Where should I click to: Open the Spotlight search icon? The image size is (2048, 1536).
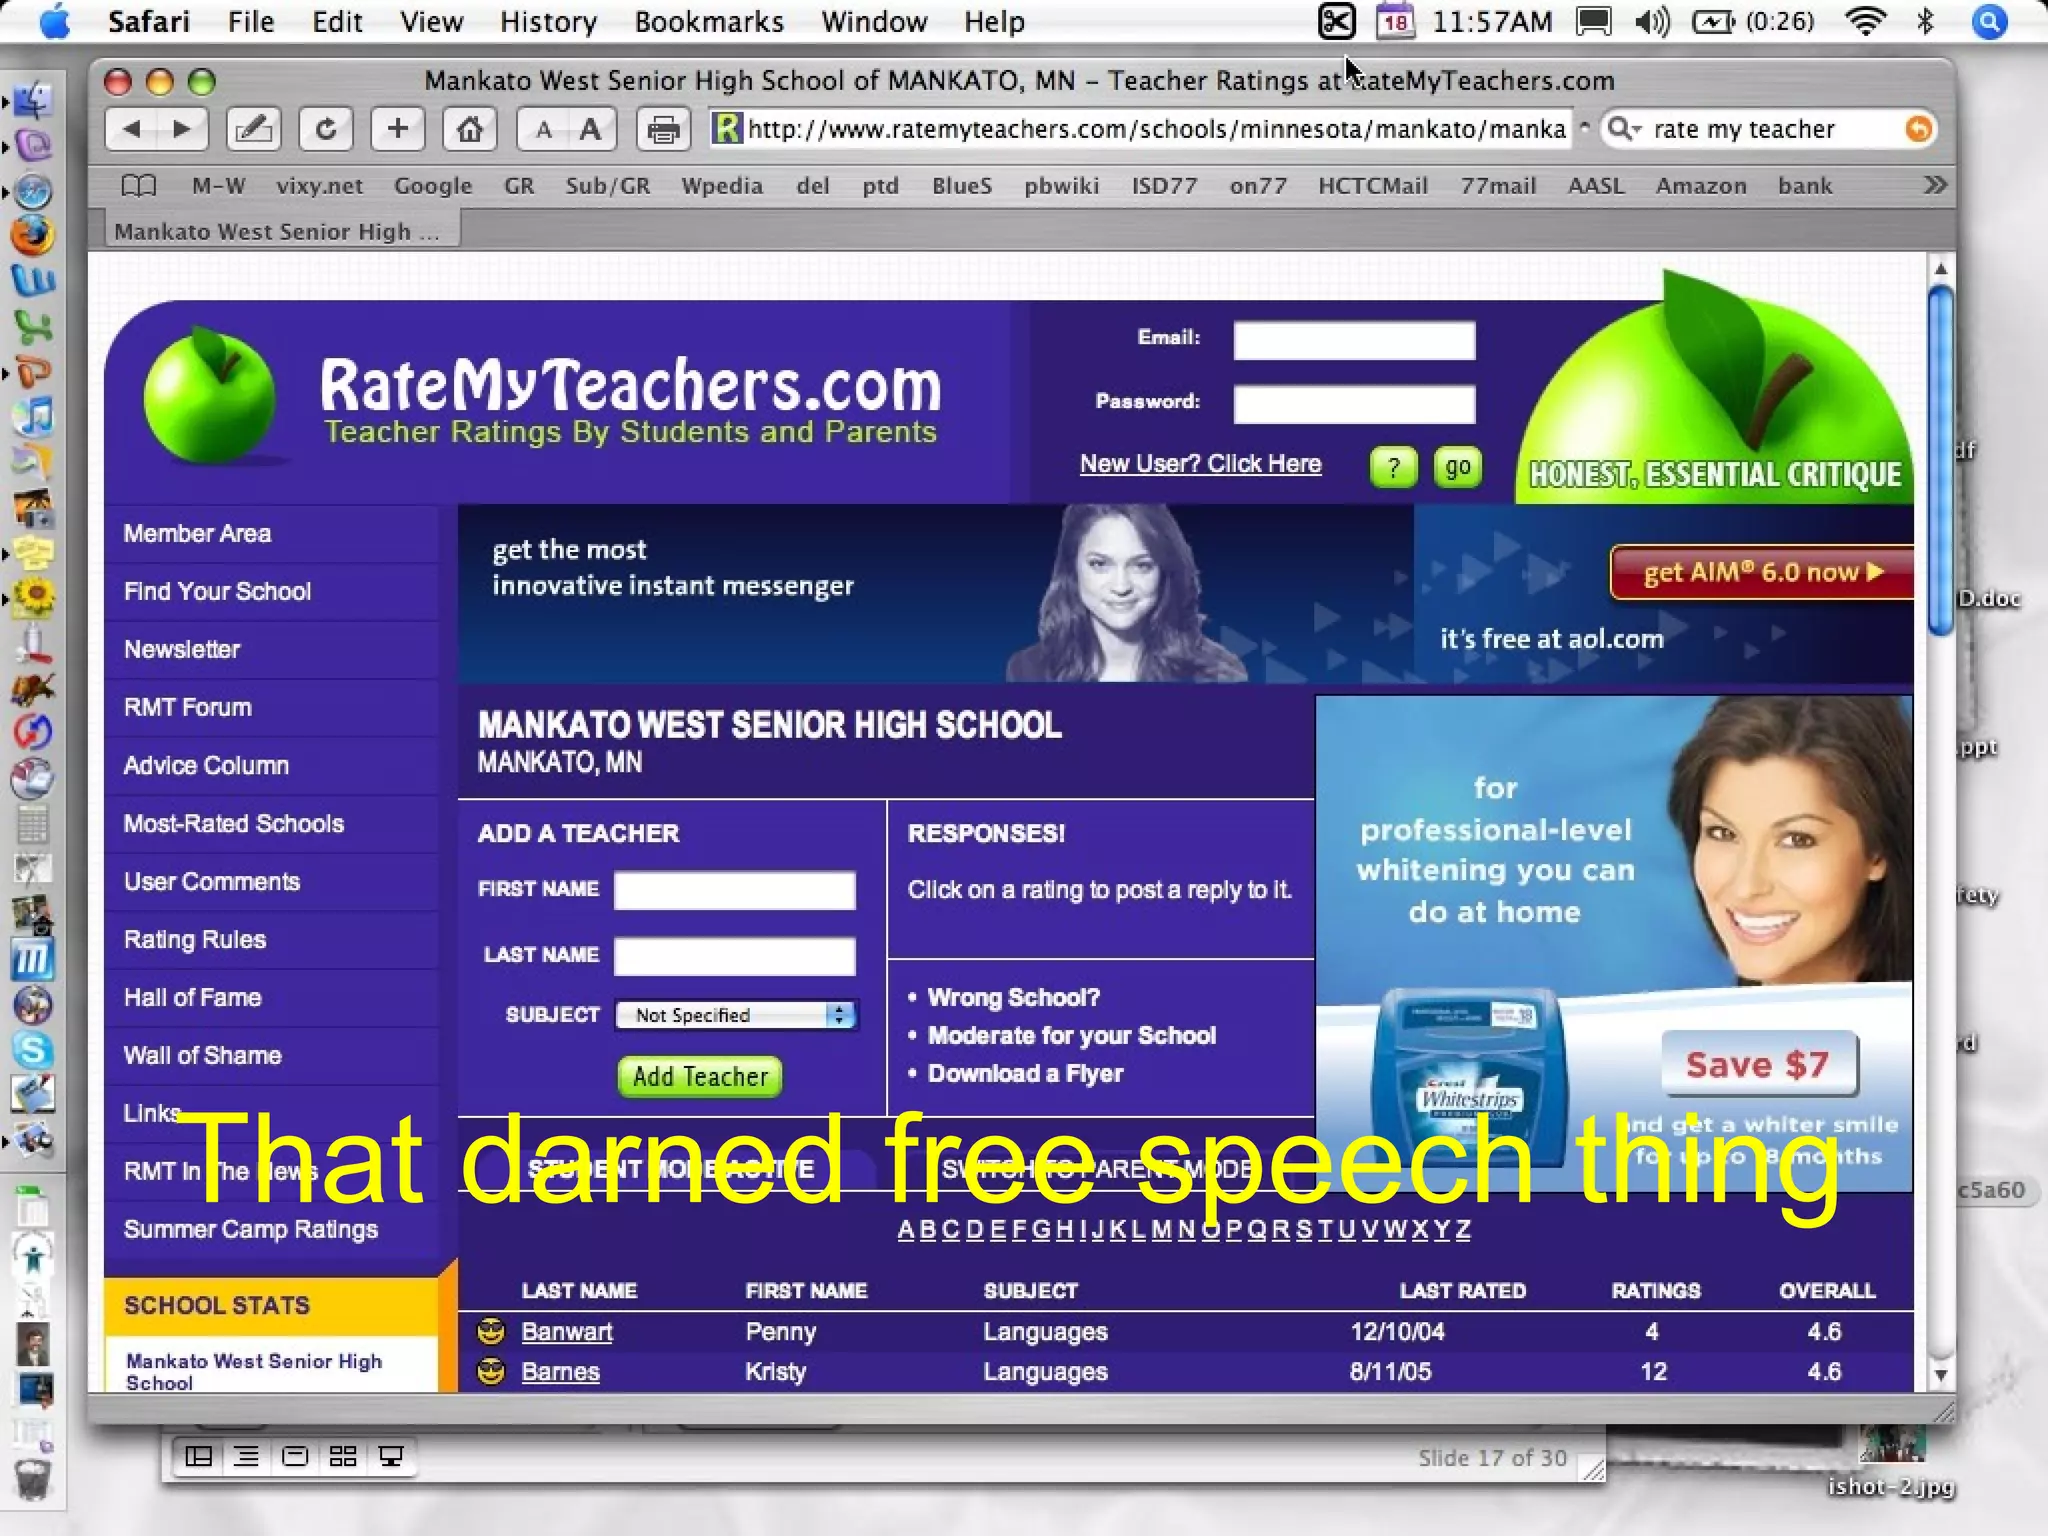click(1990, 22)
